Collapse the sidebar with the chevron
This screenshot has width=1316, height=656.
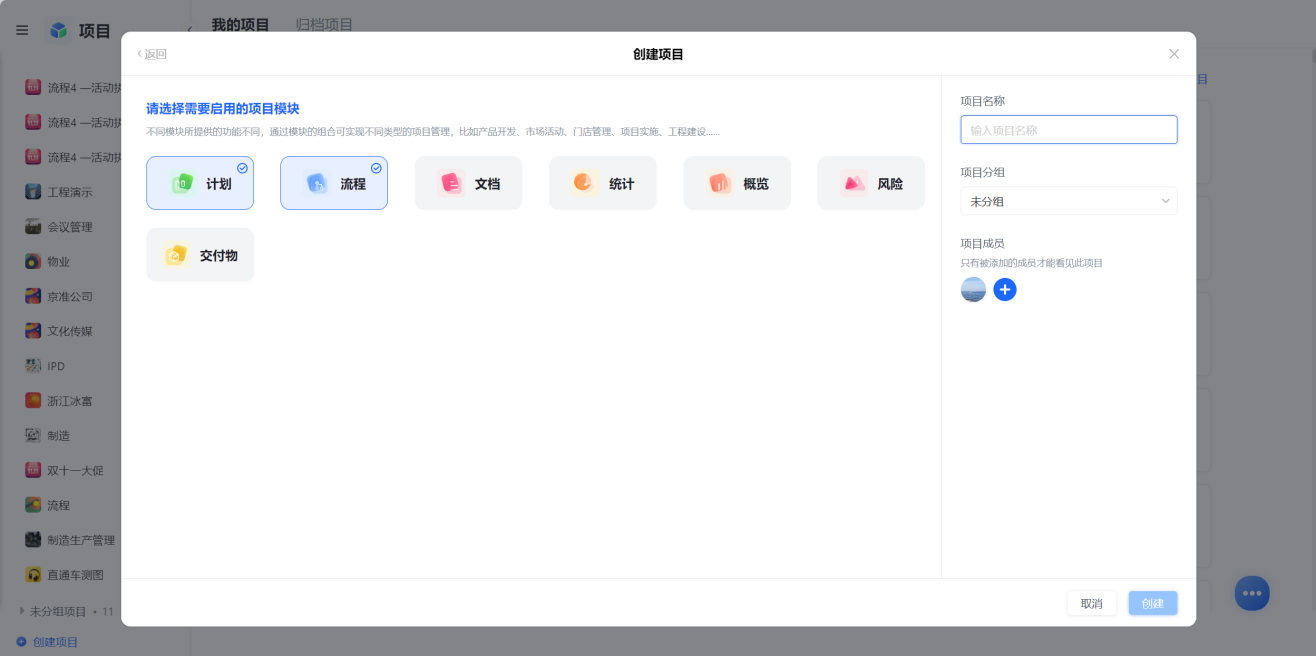point(190,30)
